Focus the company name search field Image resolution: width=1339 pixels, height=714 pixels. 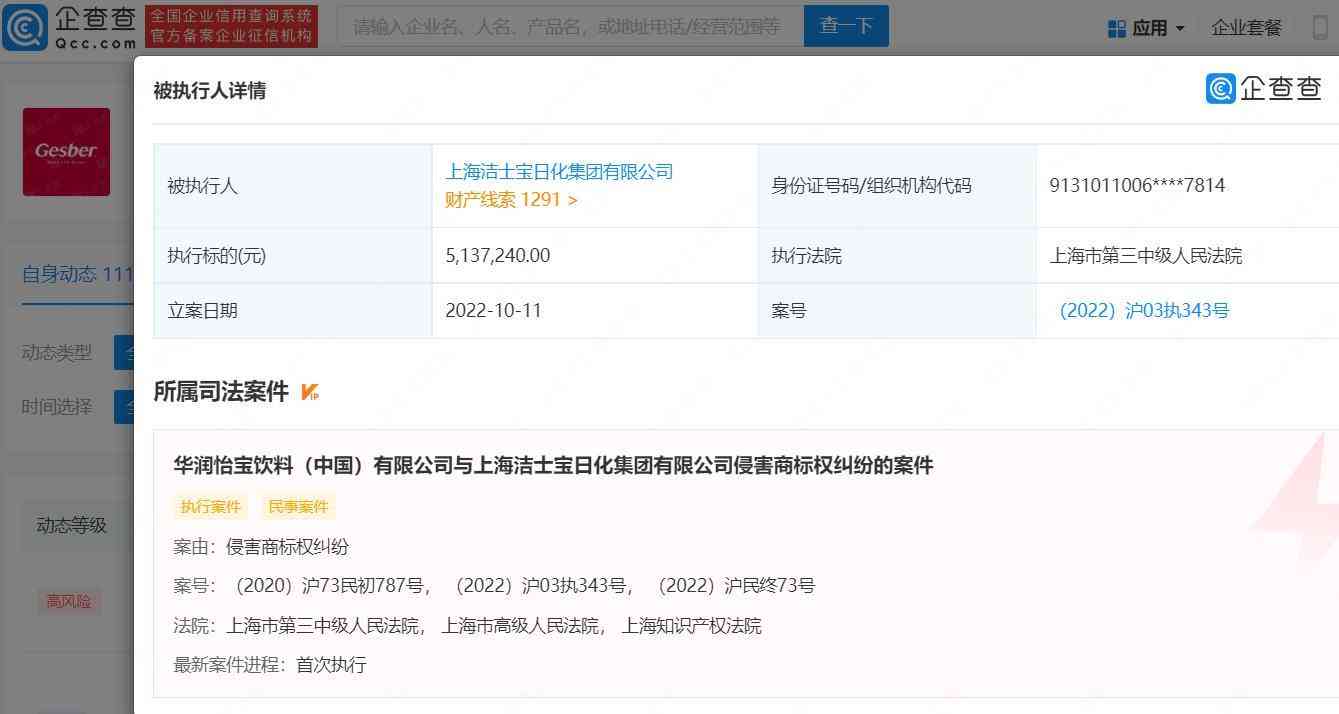(570, 27)
